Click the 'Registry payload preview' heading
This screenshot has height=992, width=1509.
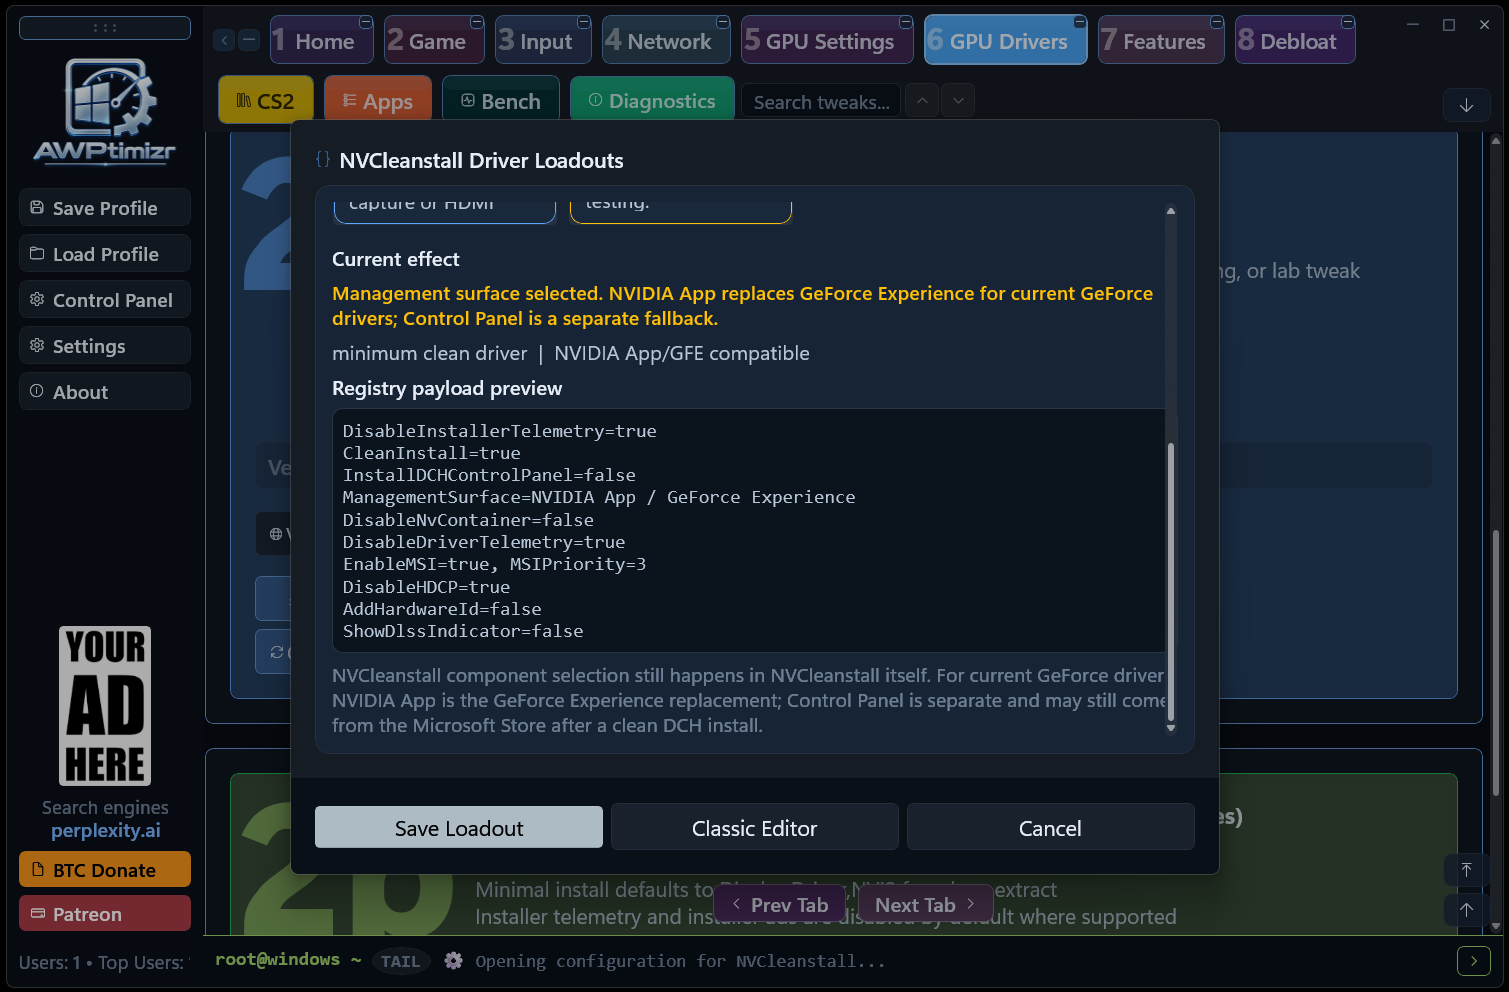[x=447, y=388]
